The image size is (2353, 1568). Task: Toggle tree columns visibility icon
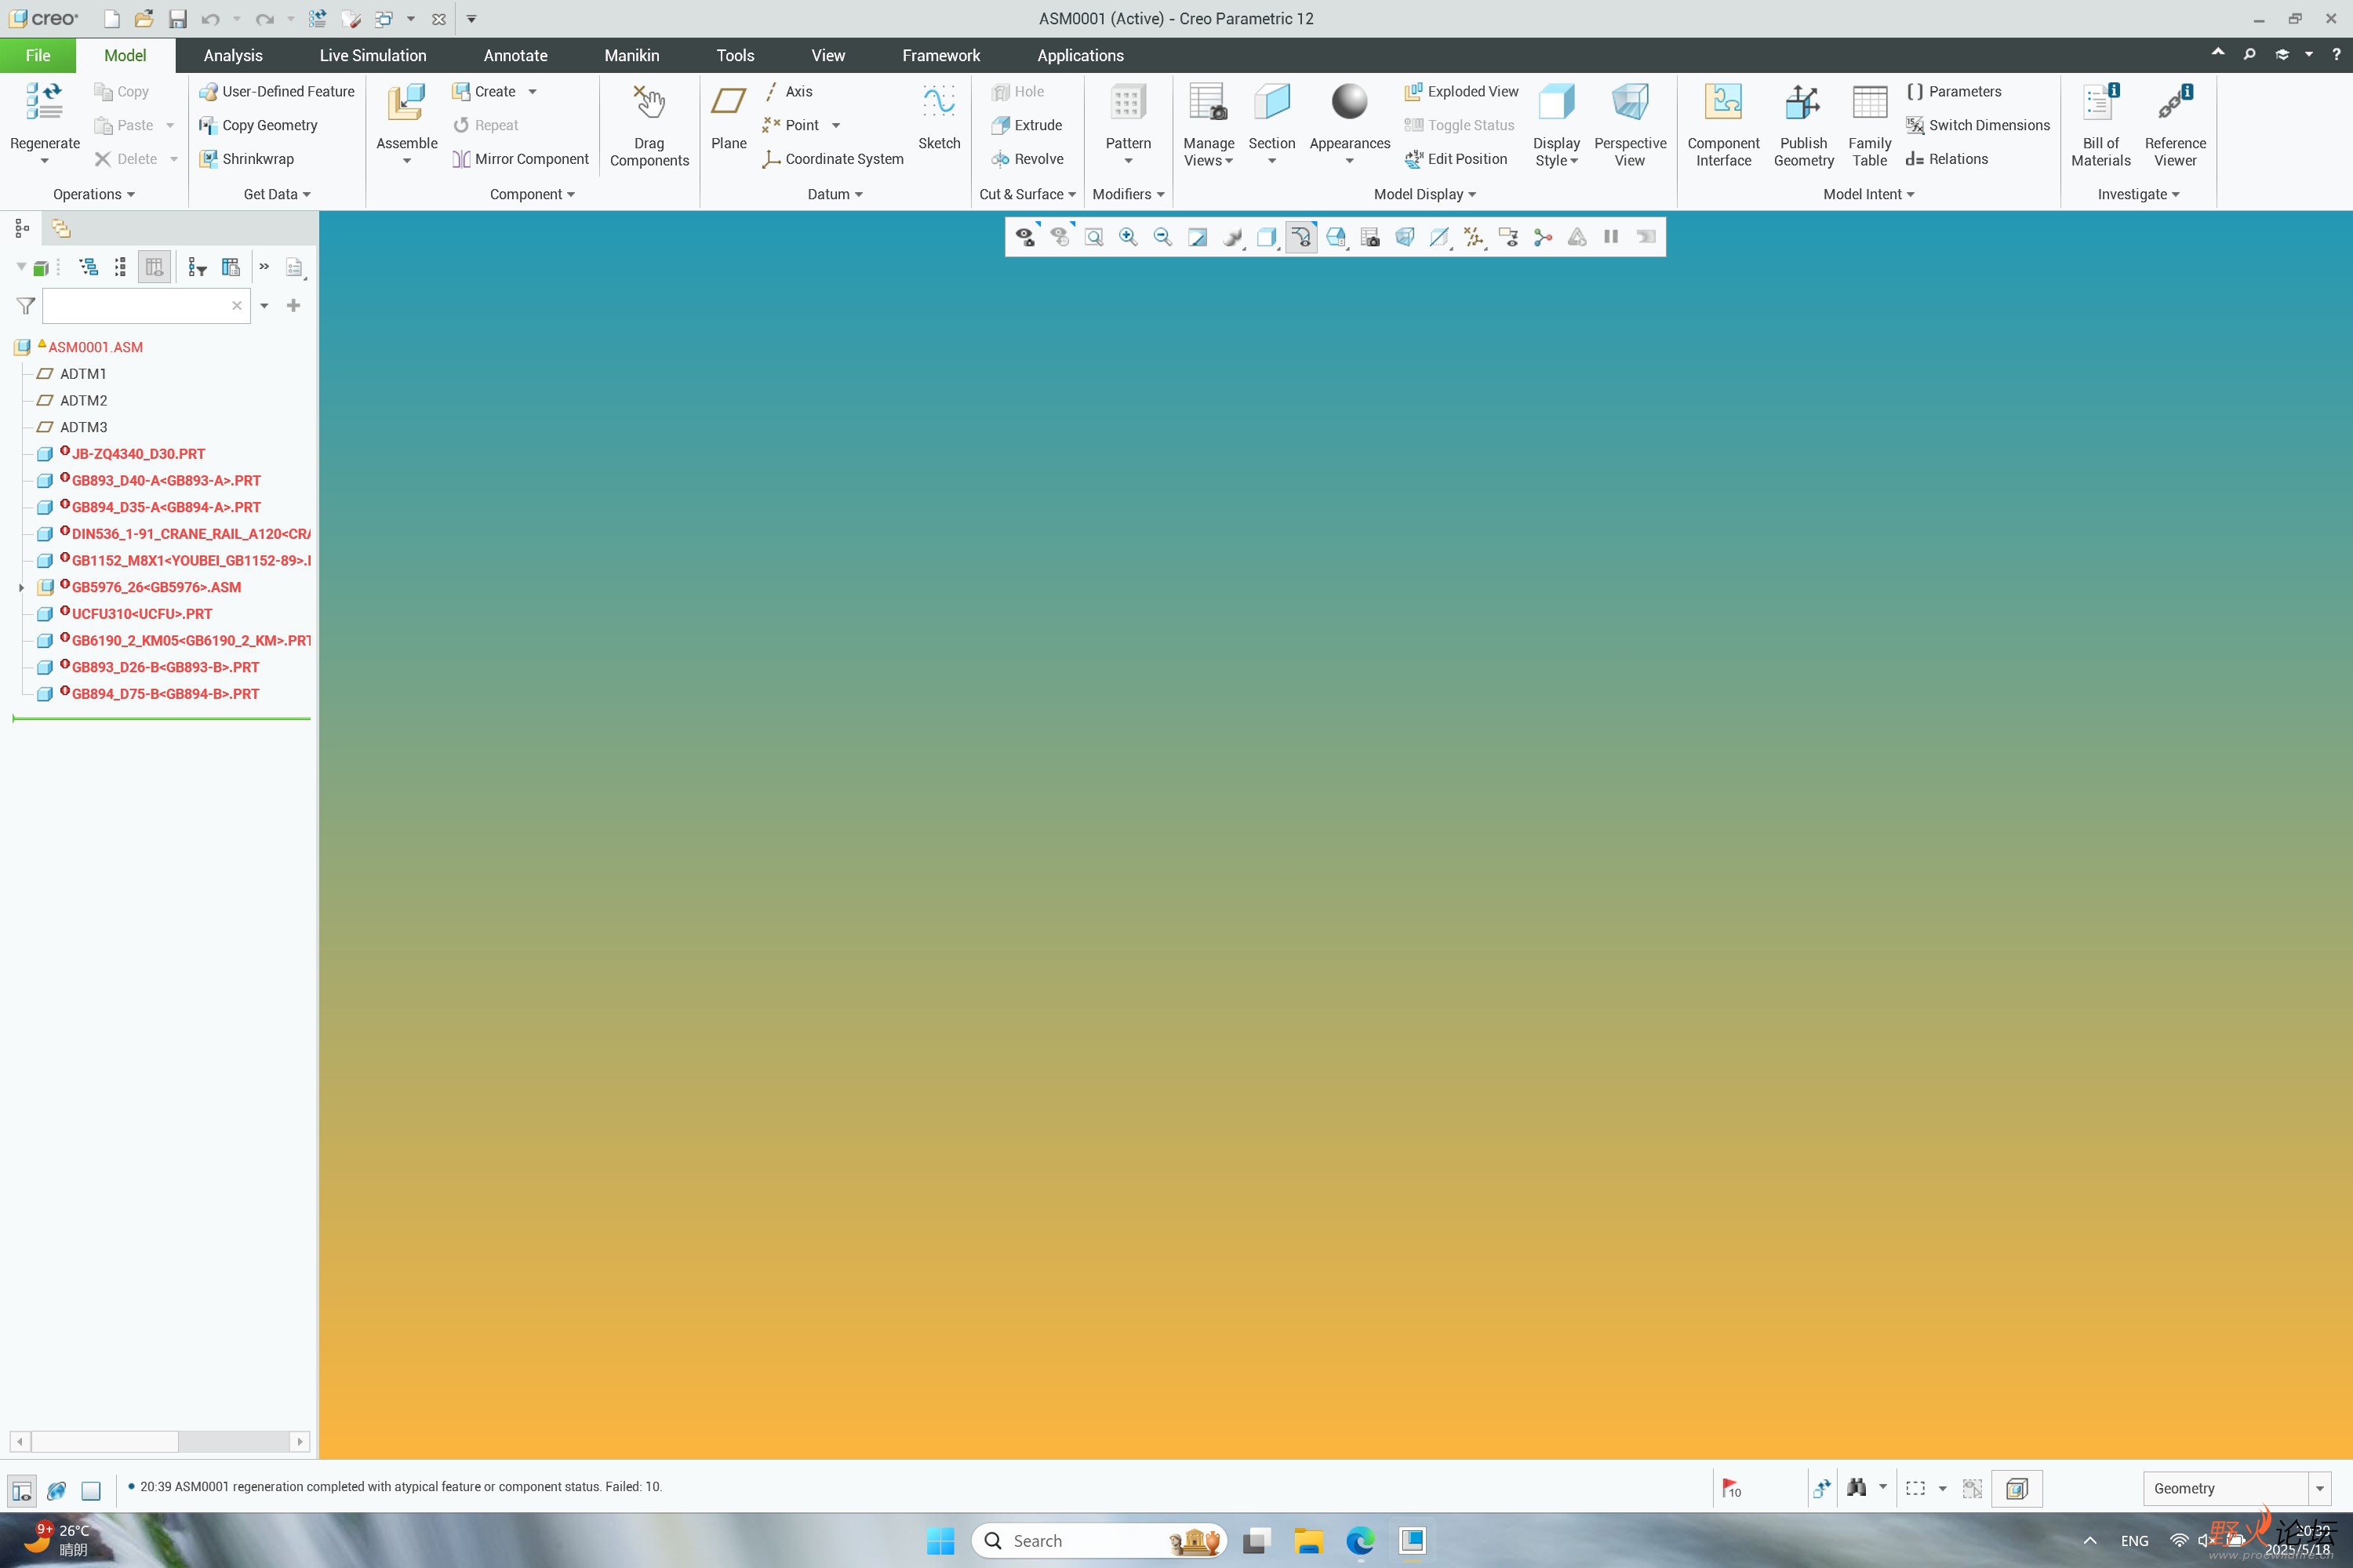click(154, 267)
